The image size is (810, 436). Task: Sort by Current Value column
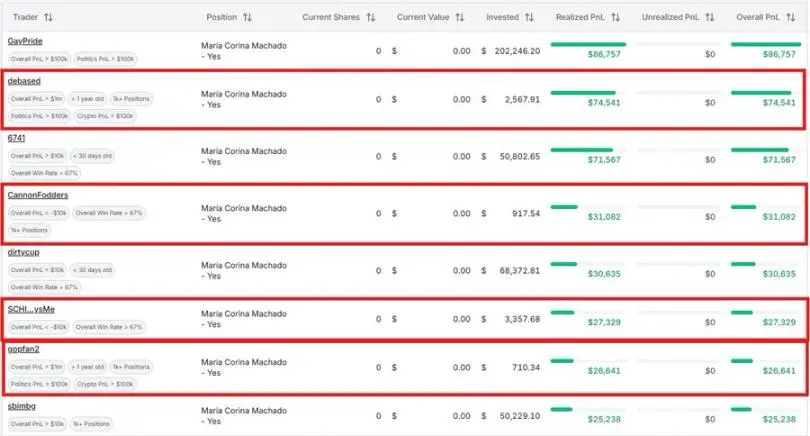(459, 17)
